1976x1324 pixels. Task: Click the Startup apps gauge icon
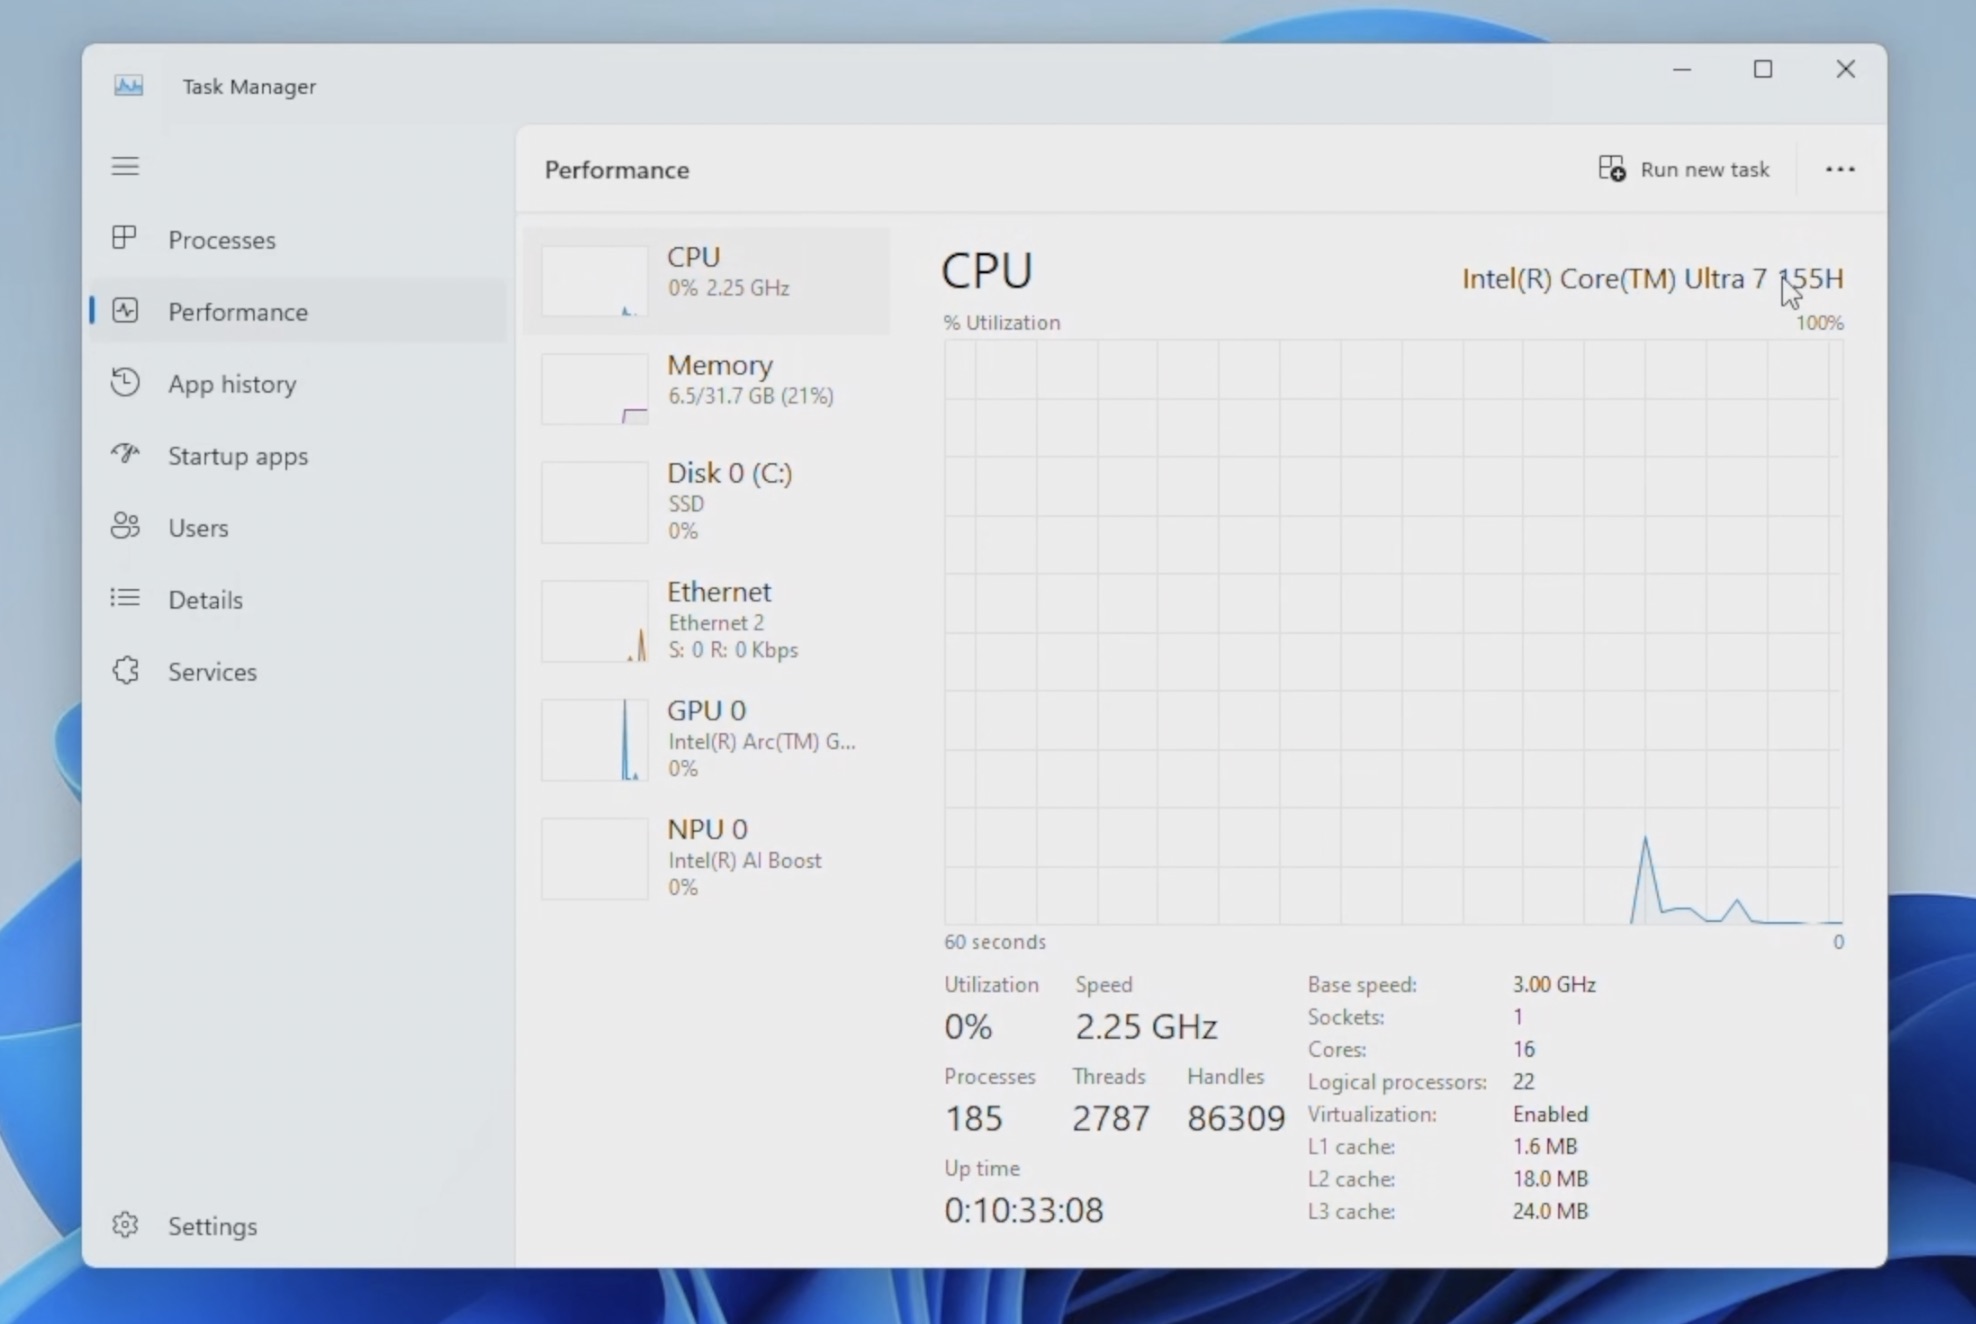point(125,454)
